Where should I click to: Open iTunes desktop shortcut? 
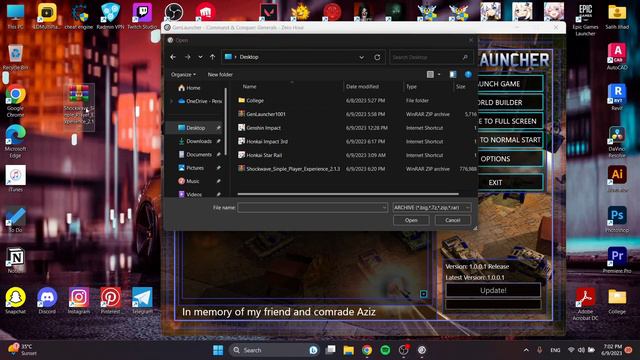click(x=16, y=178)
